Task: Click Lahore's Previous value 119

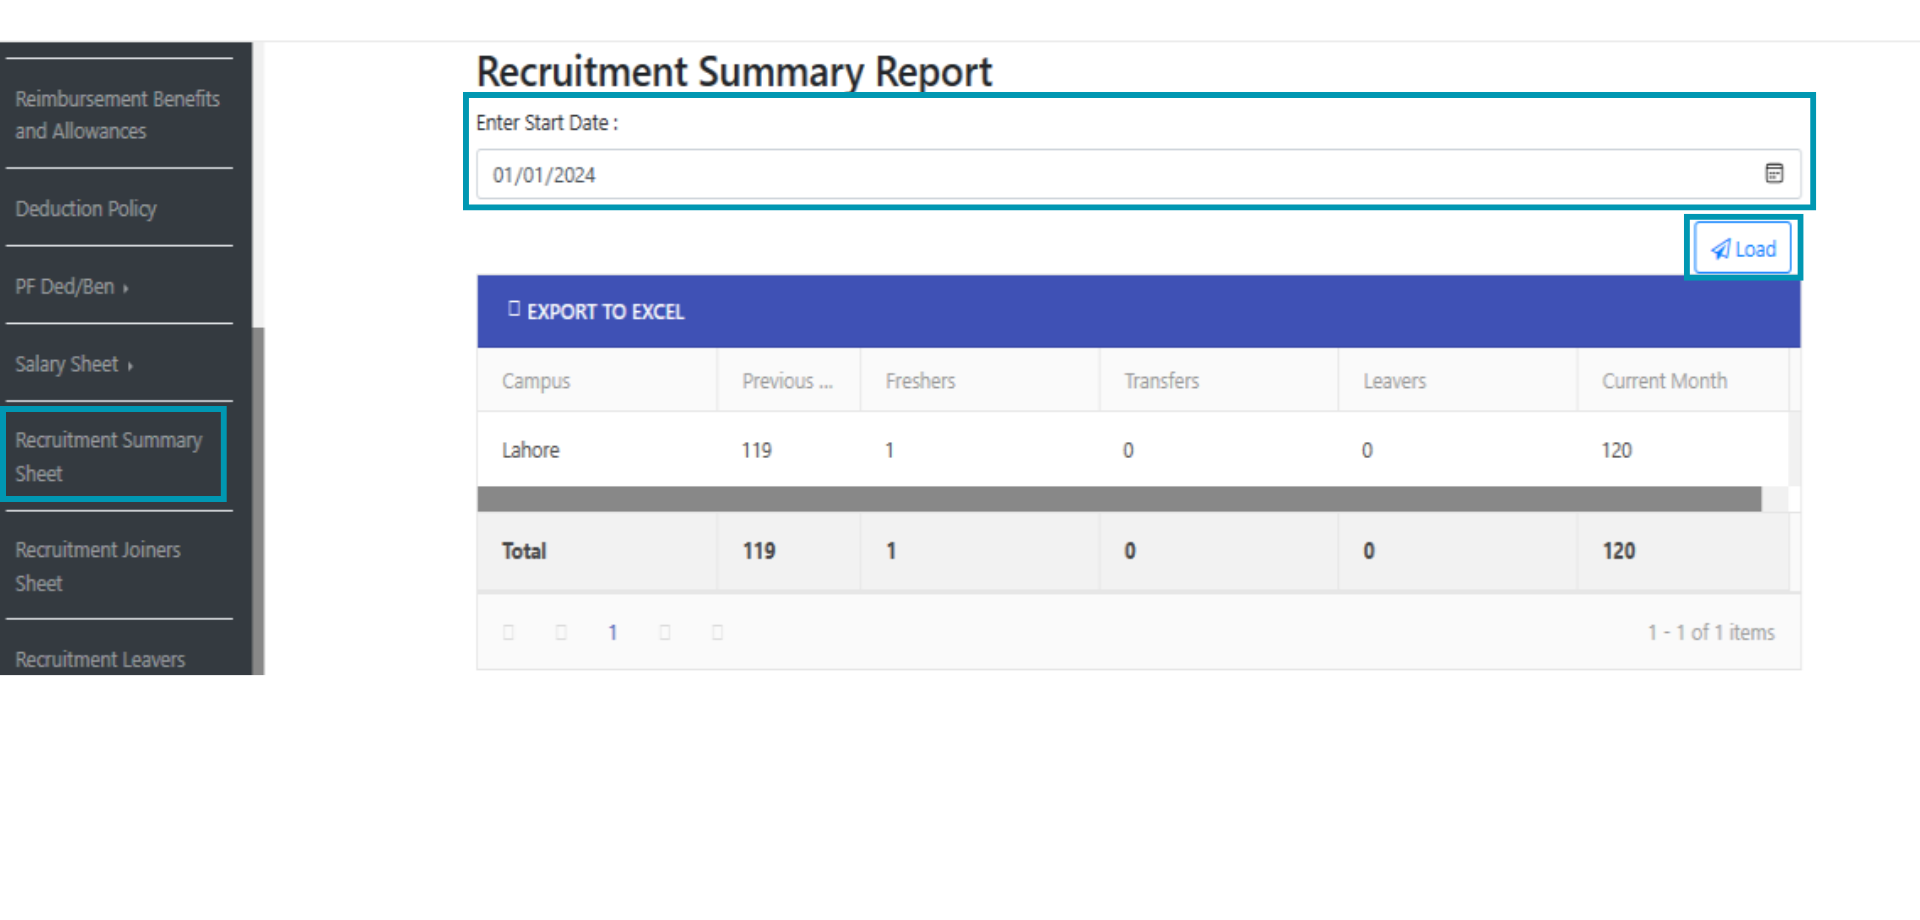Action: coord(756,450)
